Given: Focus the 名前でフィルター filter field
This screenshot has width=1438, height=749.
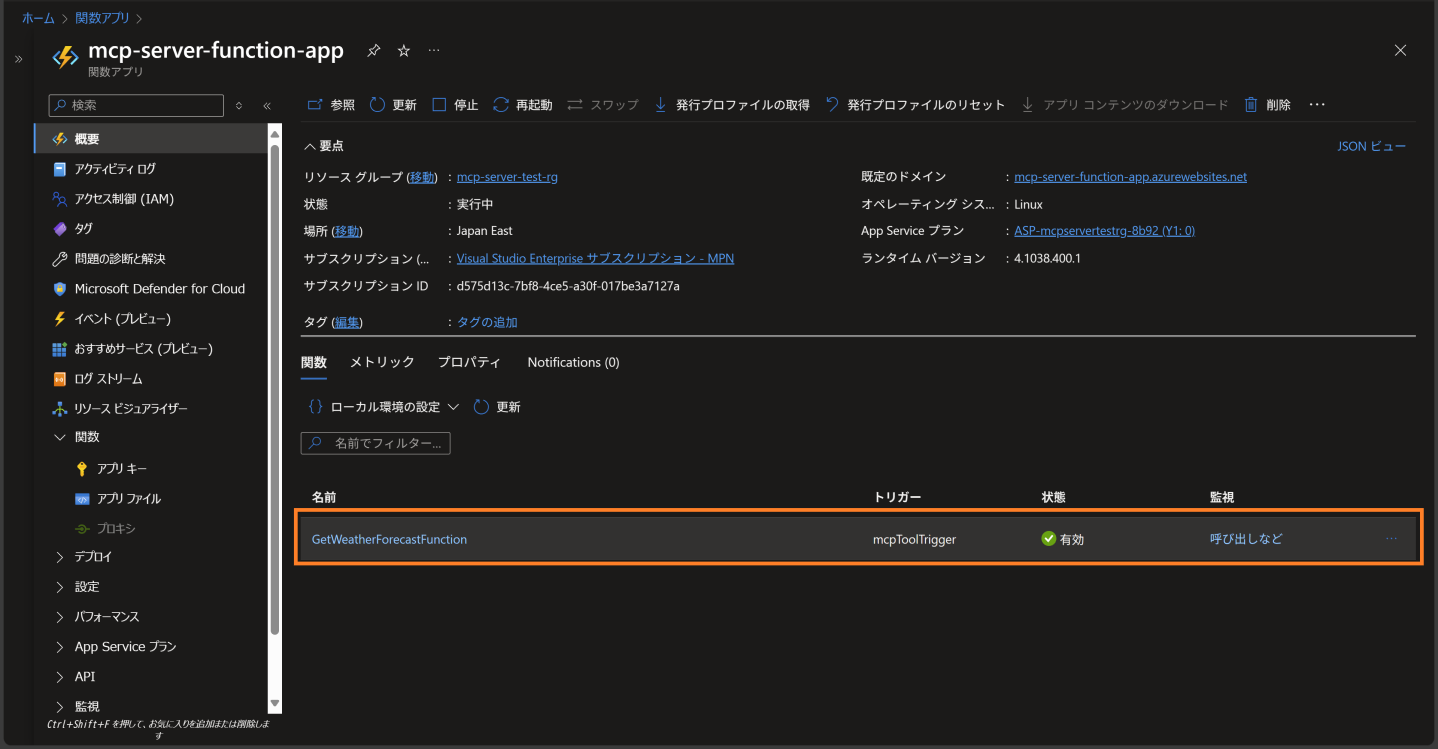Looking at the screenshot, I should [376, 443].
